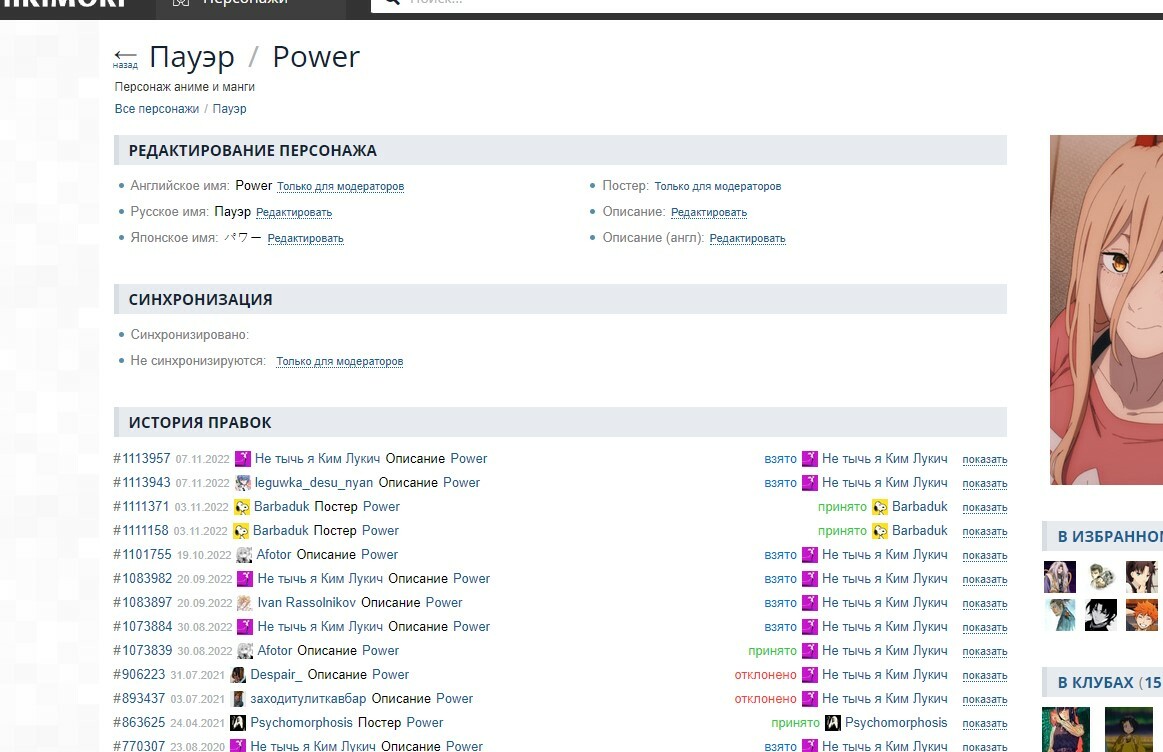Click Редактировать next to Японское имя
The image size is (1163, 752).
click(305, 239)
